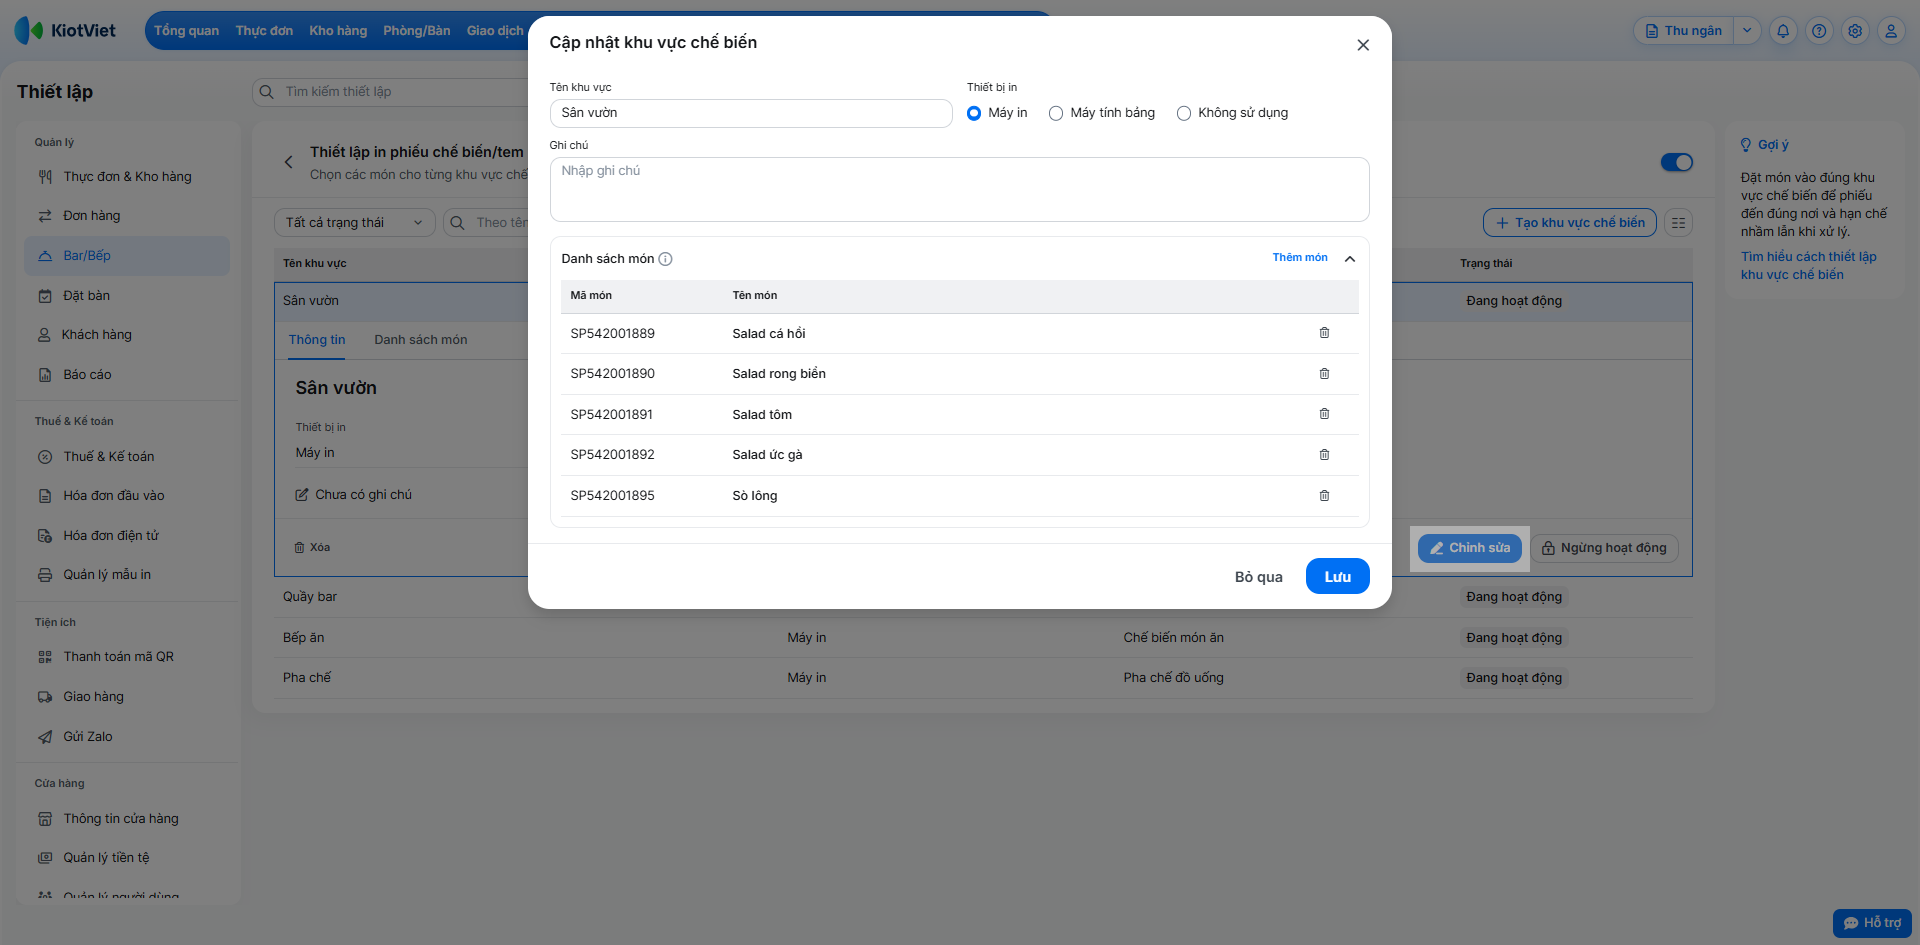The width and height of the screenshot is (1920, 945).
Task: Toggle the blue switch in the page header
Action: (1676, 162)
